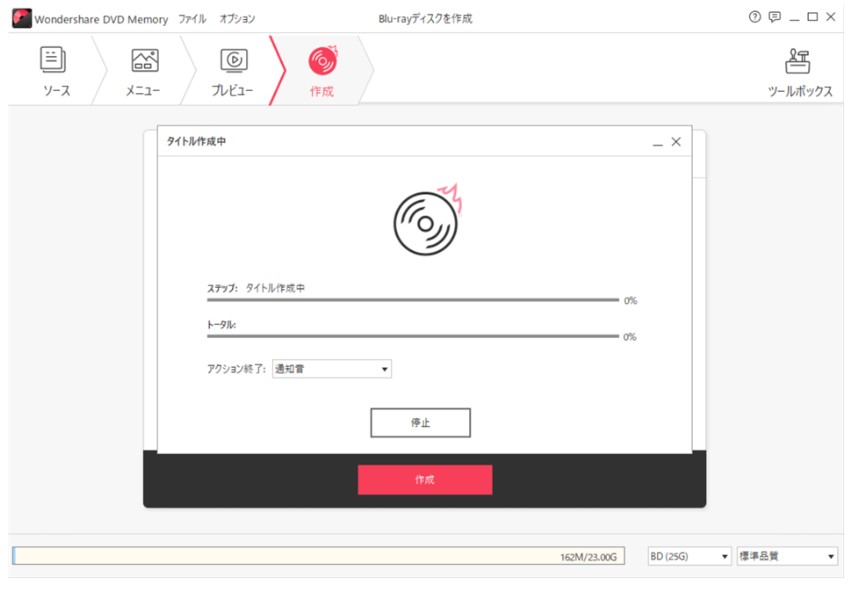Click the burning disc illustration in dialog
The height and width of the screenshot is (593, 849).
pos(427,220)
